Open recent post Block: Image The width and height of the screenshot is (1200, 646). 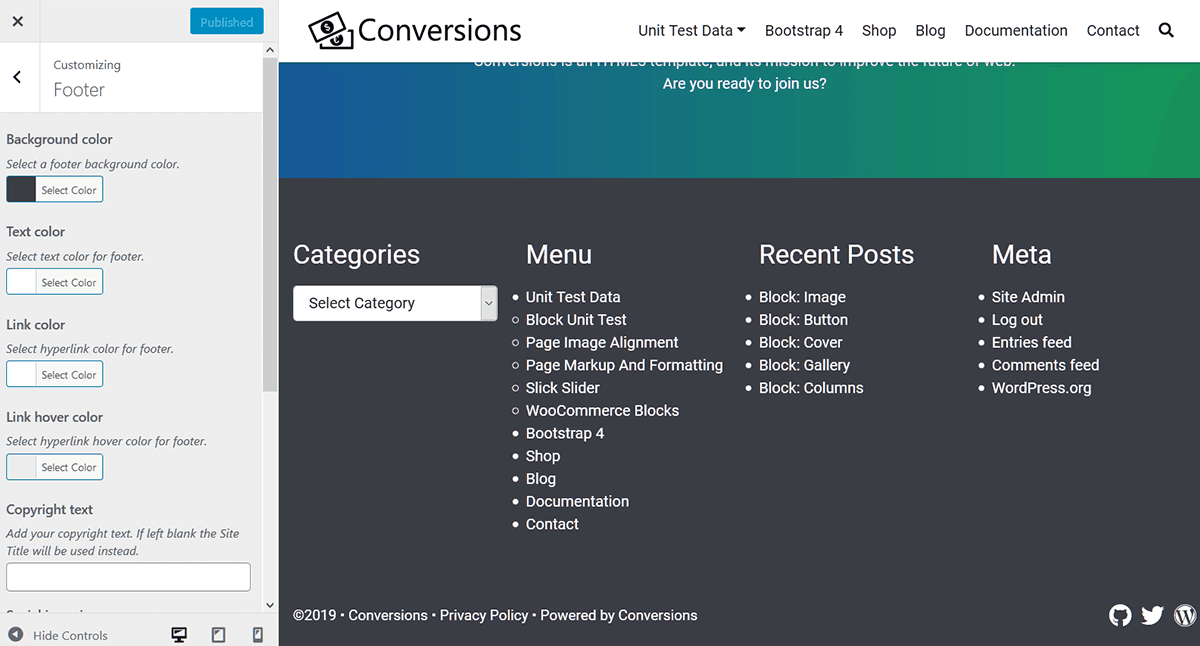coord(802,297)
